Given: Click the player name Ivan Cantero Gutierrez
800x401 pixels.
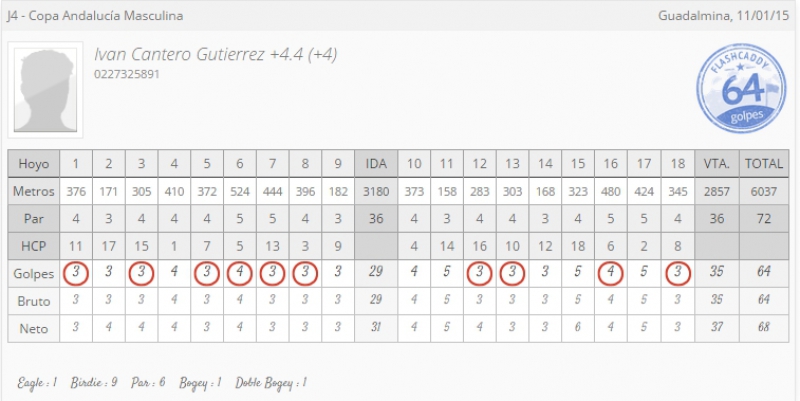Looking at the screenshot, I should [x=180, y=54].
